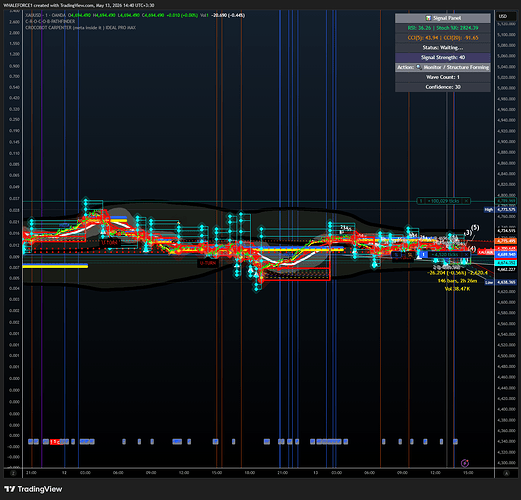Screen dimensions: 521x500
Task: Click the U-TURN label near 06:00 on 12th
Action: click(x=110, y=243)
